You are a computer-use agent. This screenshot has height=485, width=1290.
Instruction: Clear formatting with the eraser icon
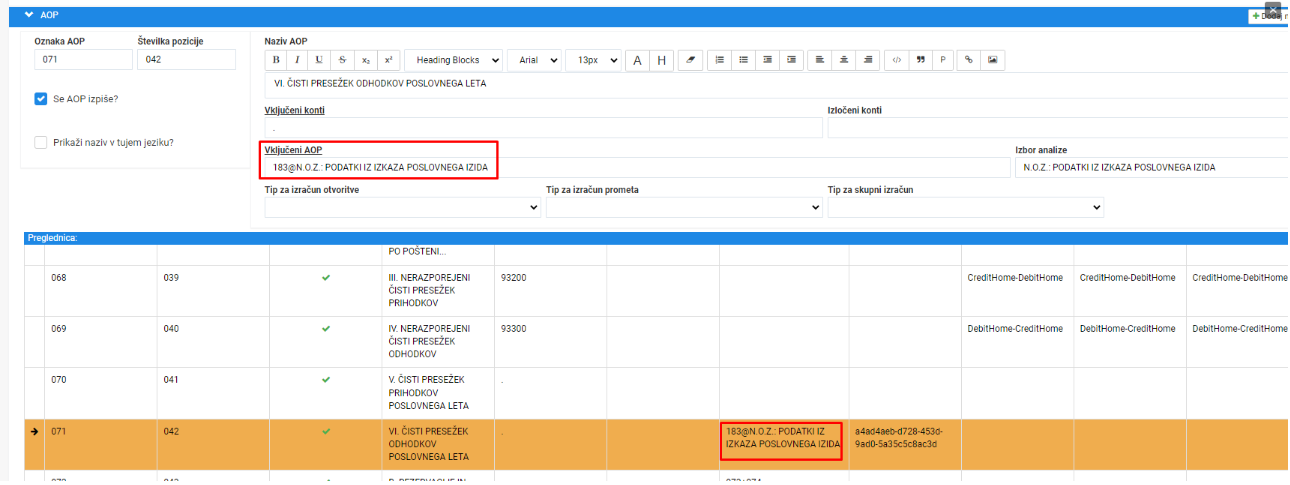[x=690, y=60]
